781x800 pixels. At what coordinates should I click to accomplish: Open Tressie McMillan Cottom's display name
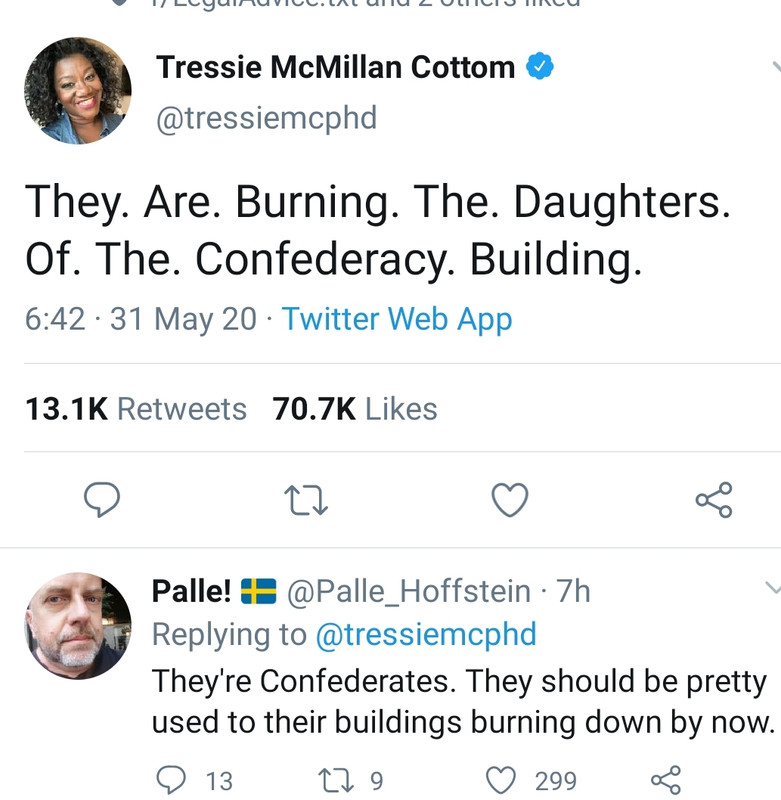tap(336, 67)
